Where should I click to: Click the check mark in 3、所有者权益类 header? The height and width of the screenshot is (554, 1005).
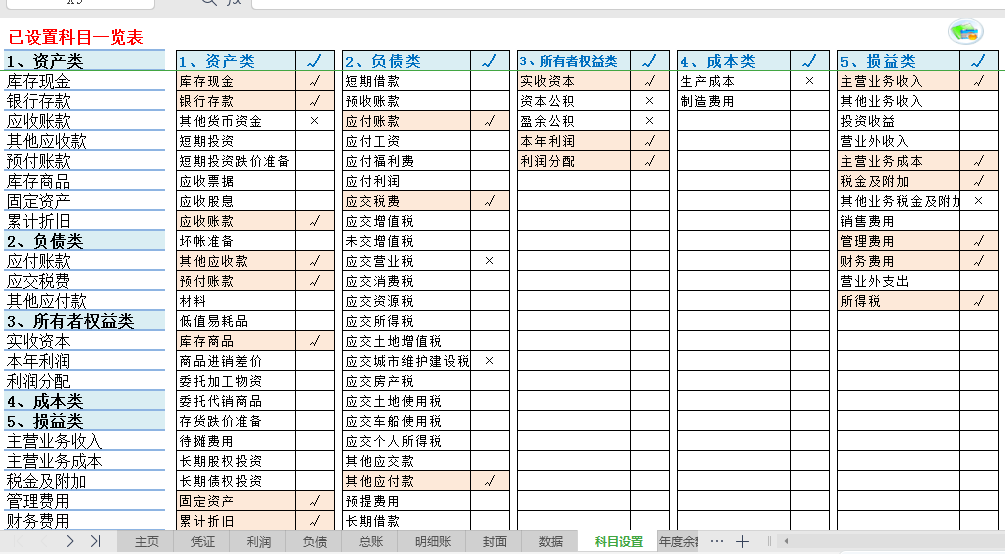(x=650, y=61)
